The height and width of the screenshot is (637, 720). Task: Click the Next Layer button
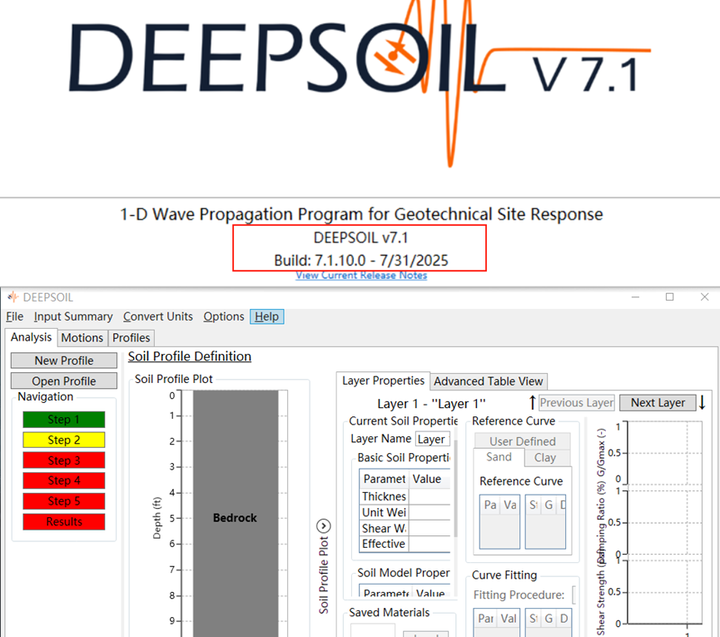point(658,403)
